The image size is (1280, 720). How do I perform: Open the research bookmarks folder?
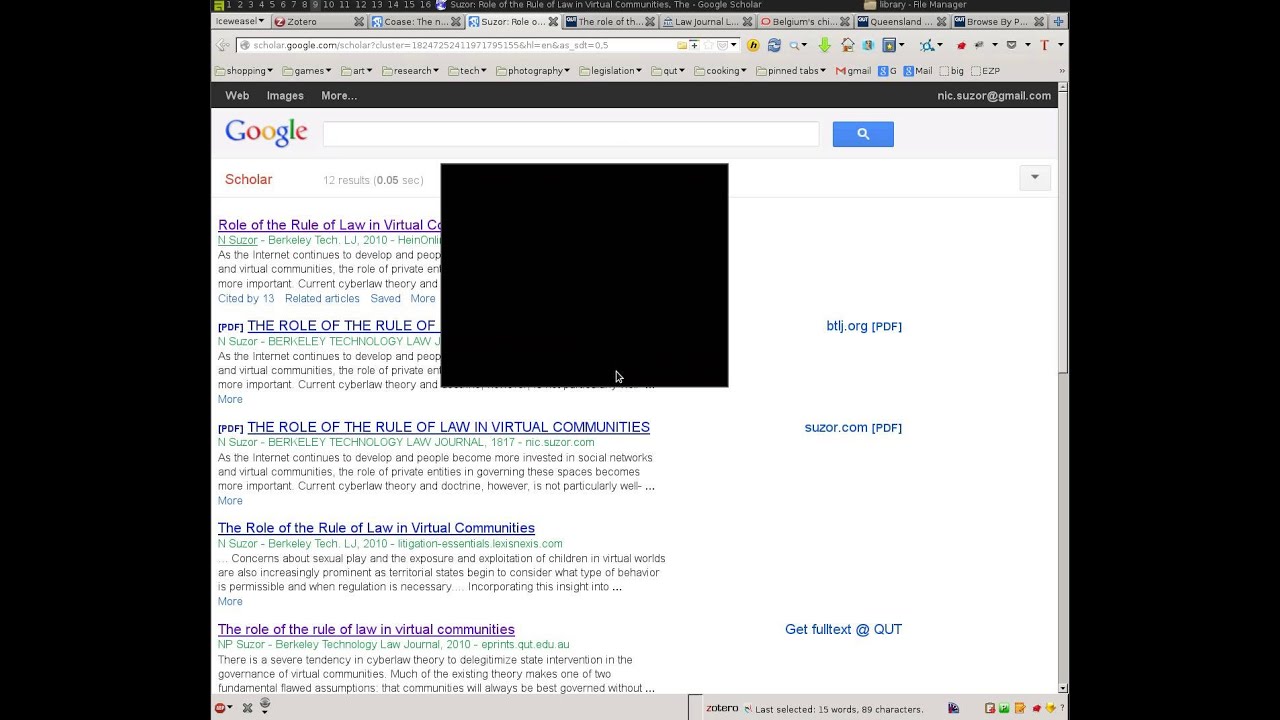(410, 71)
